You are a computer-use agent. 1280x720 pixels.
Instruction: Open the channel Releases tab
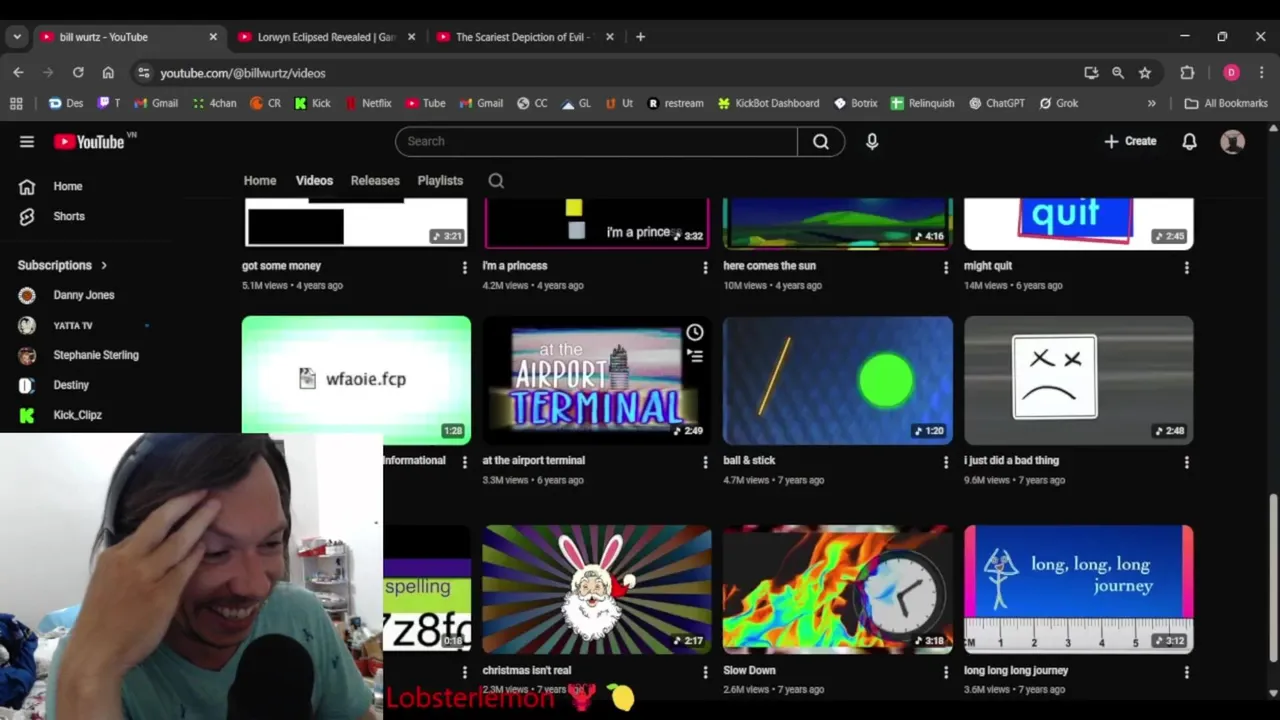pyautogui.click(x=375, y=181)
